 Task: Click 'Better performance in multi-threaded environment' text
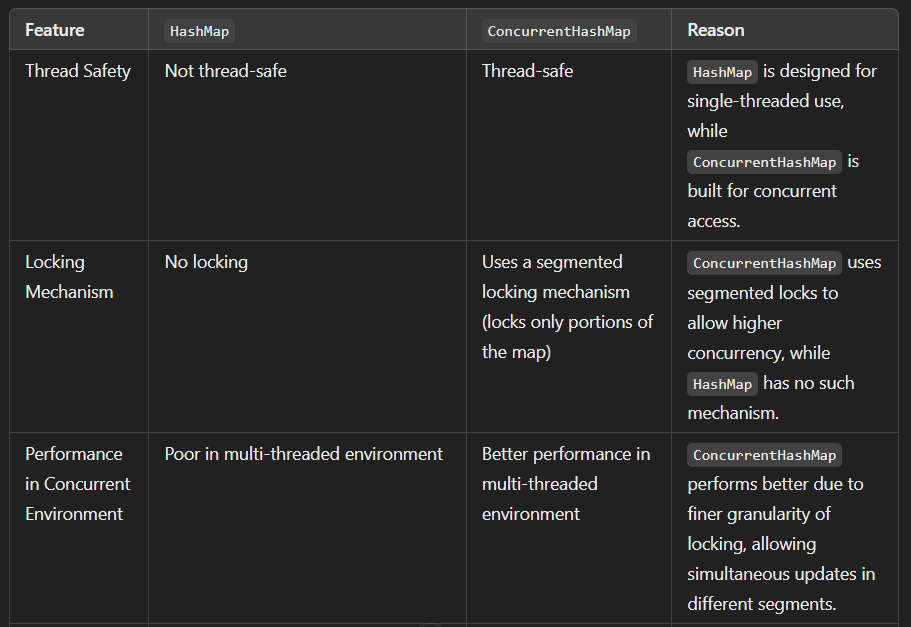point(566,484)
